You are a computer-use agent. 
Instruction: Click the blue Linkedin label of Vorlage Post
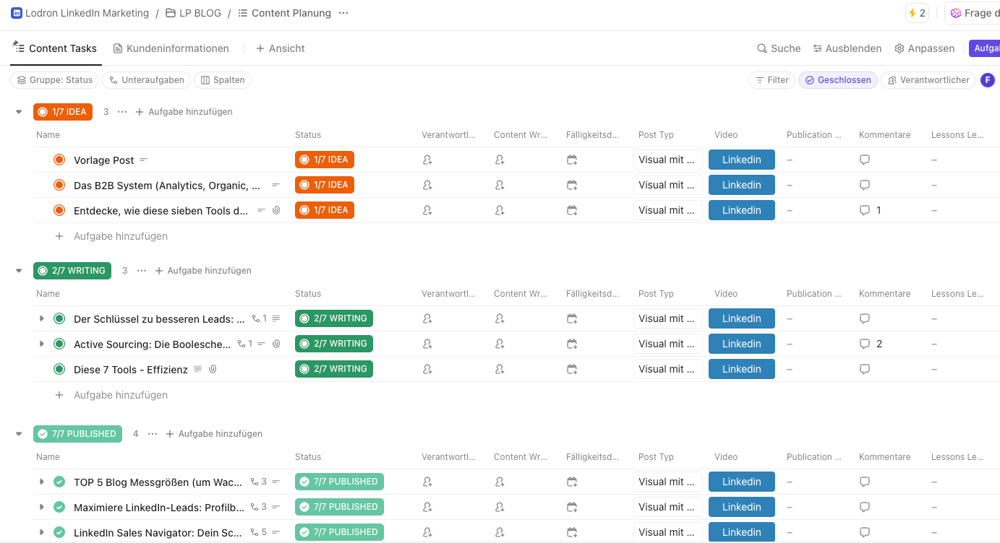point(742,160)
